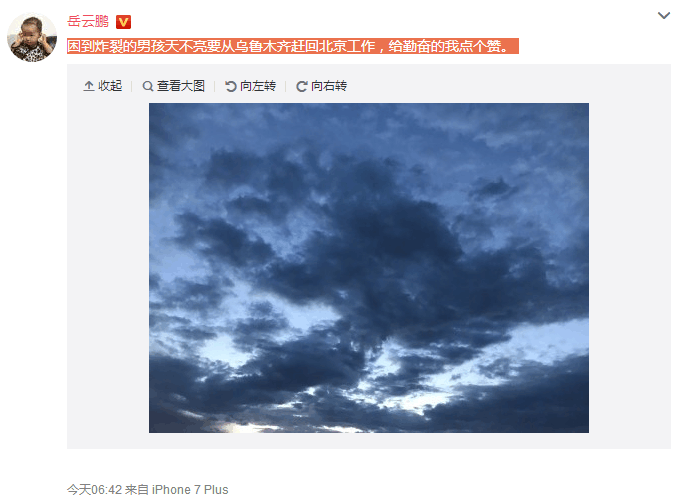
Task: Open the 岳云鹏 username link
Action: [88, 21]
